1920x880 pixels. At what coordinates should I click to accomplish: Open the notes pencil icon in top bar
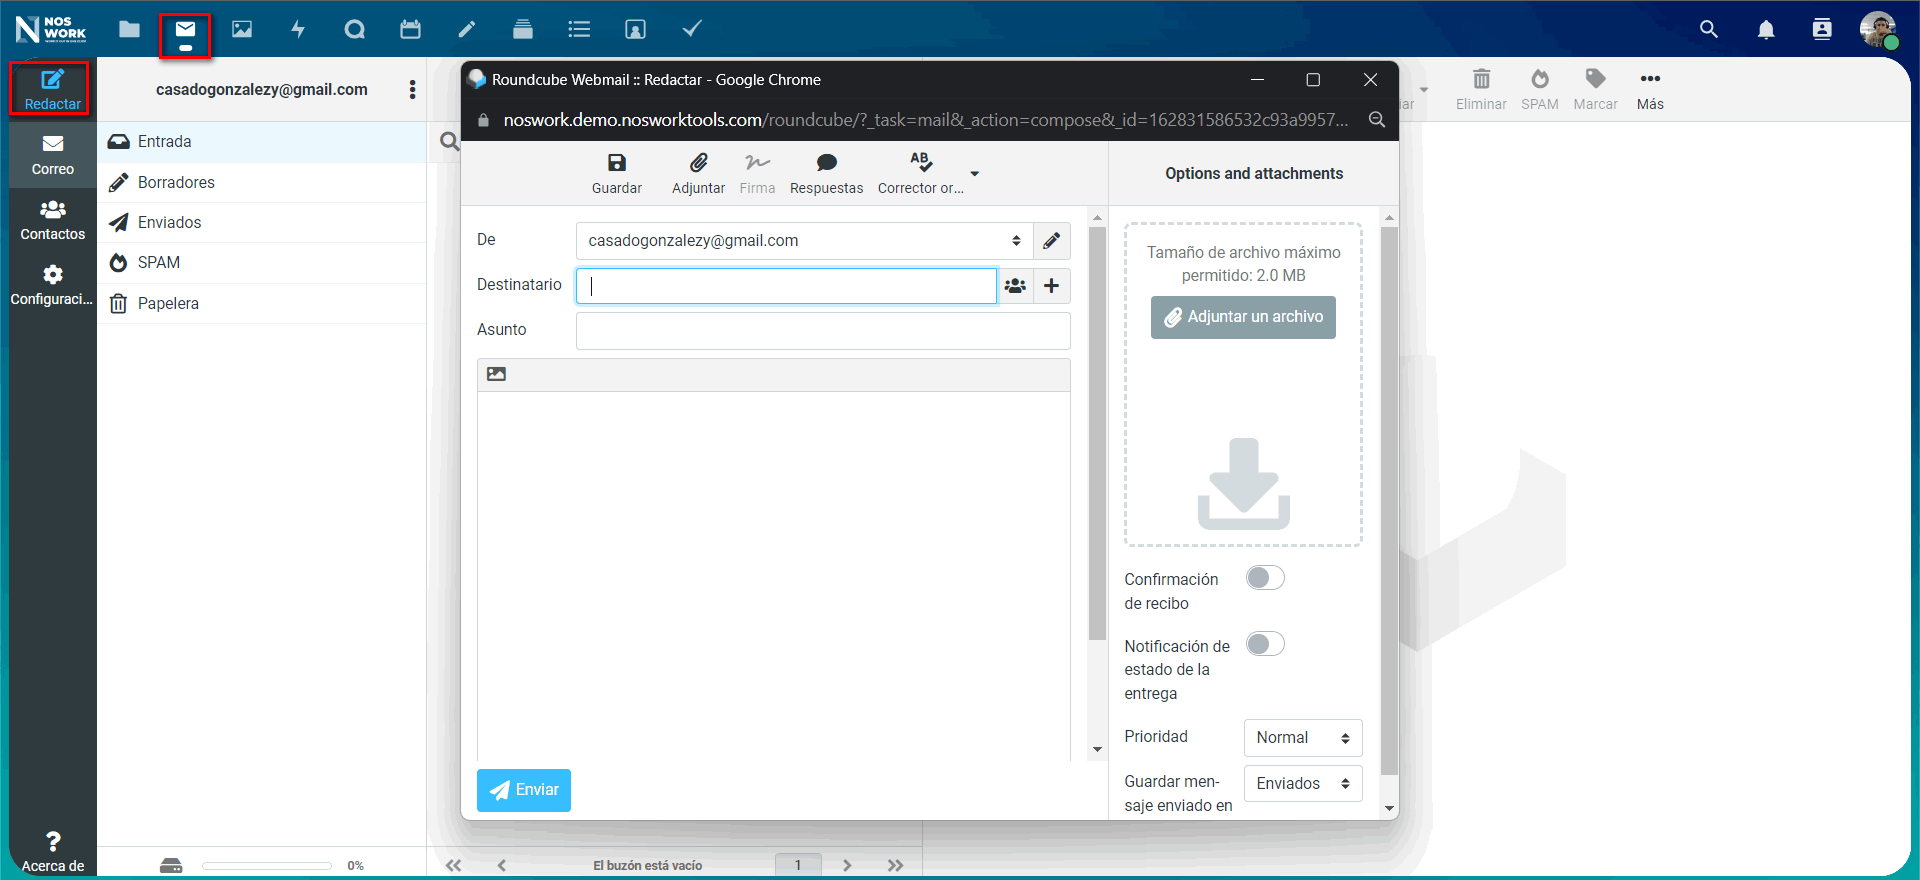pyautogui.click(x=467, y=29)
